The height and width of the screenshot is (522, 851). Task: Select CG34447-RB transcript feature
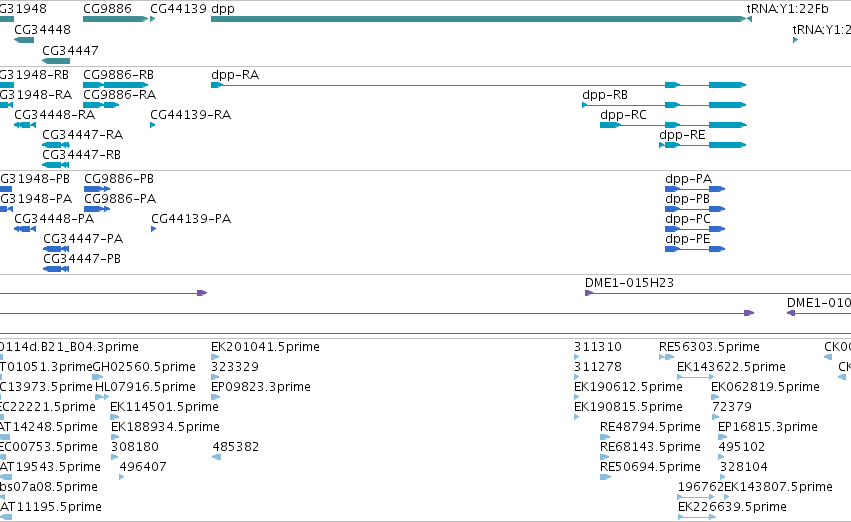point(56,165)
